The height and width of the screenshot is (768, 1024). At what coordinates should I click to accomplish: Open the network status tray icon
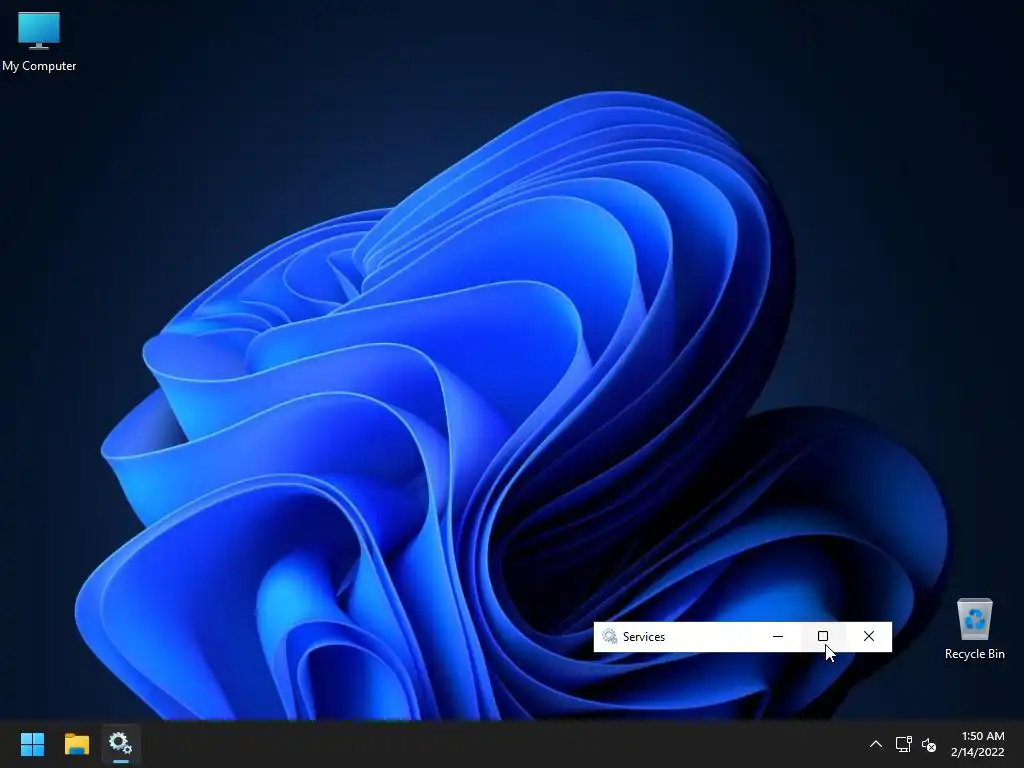903,744
